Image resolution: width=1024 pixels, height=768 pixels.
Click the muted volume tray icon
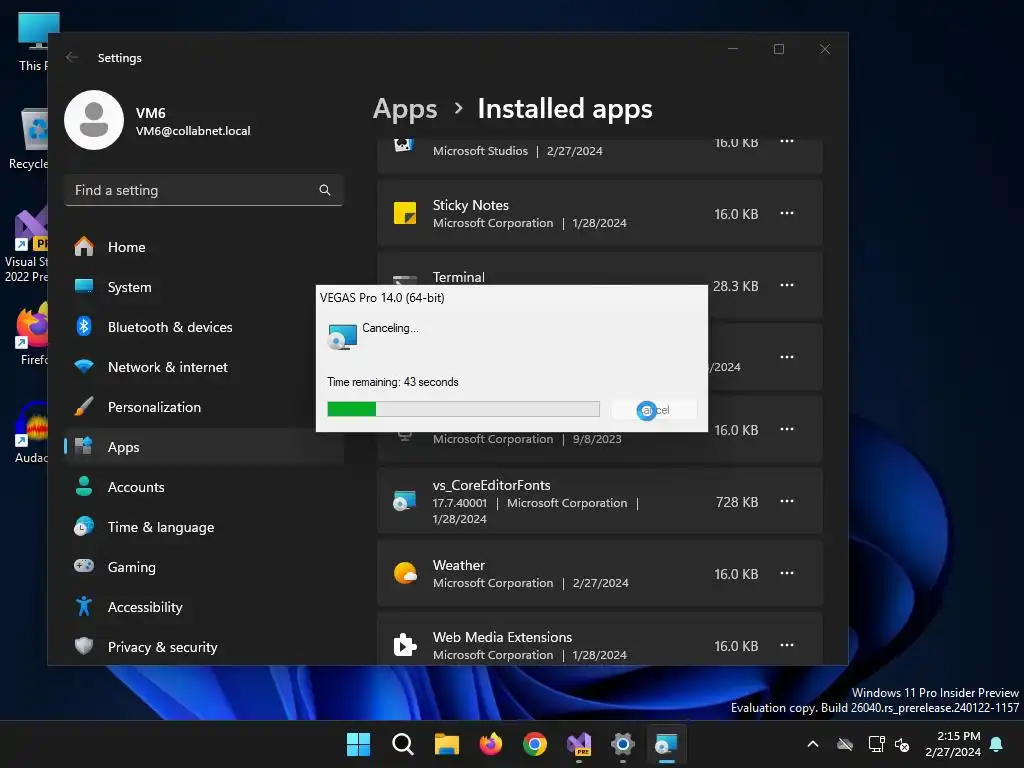pos(903,744)
